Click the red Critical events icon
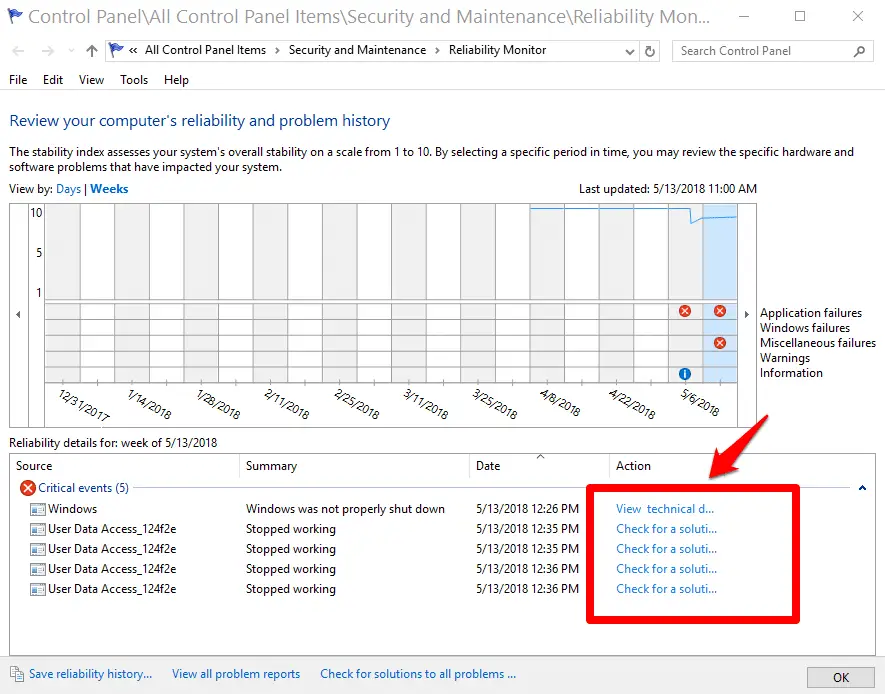 (28, 488)
